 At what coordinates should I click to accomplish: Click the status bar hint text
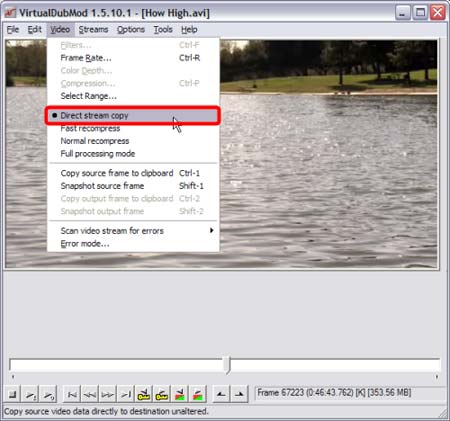[x=106, y=412]
